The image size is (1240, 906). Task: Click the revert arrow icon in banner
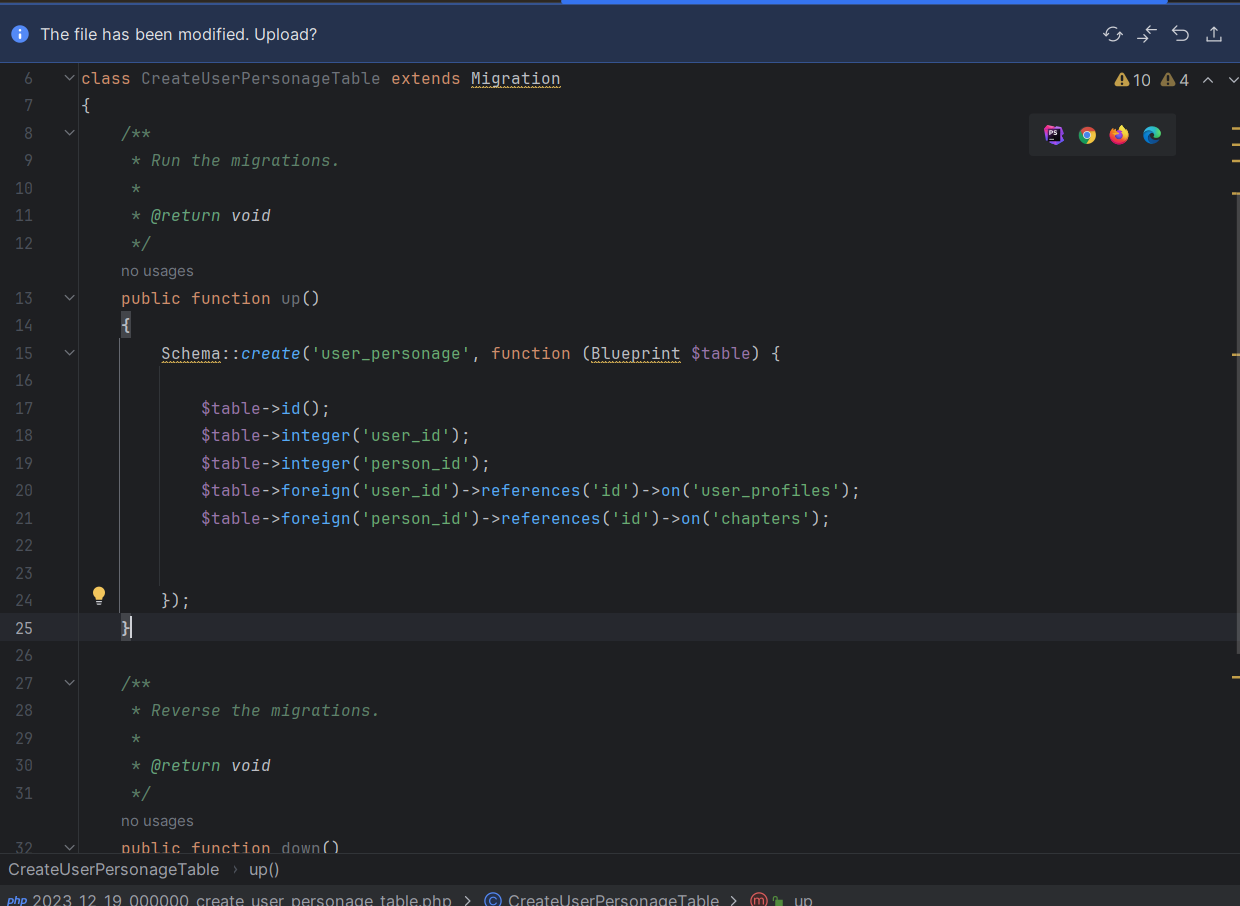tap(1180, 34)
